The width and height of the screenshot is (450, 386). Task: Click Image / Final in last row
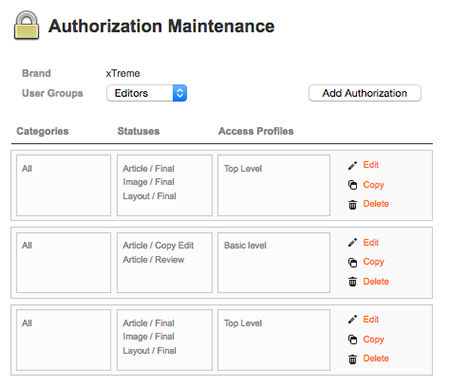pyautogui.click(x=148, y=337)
